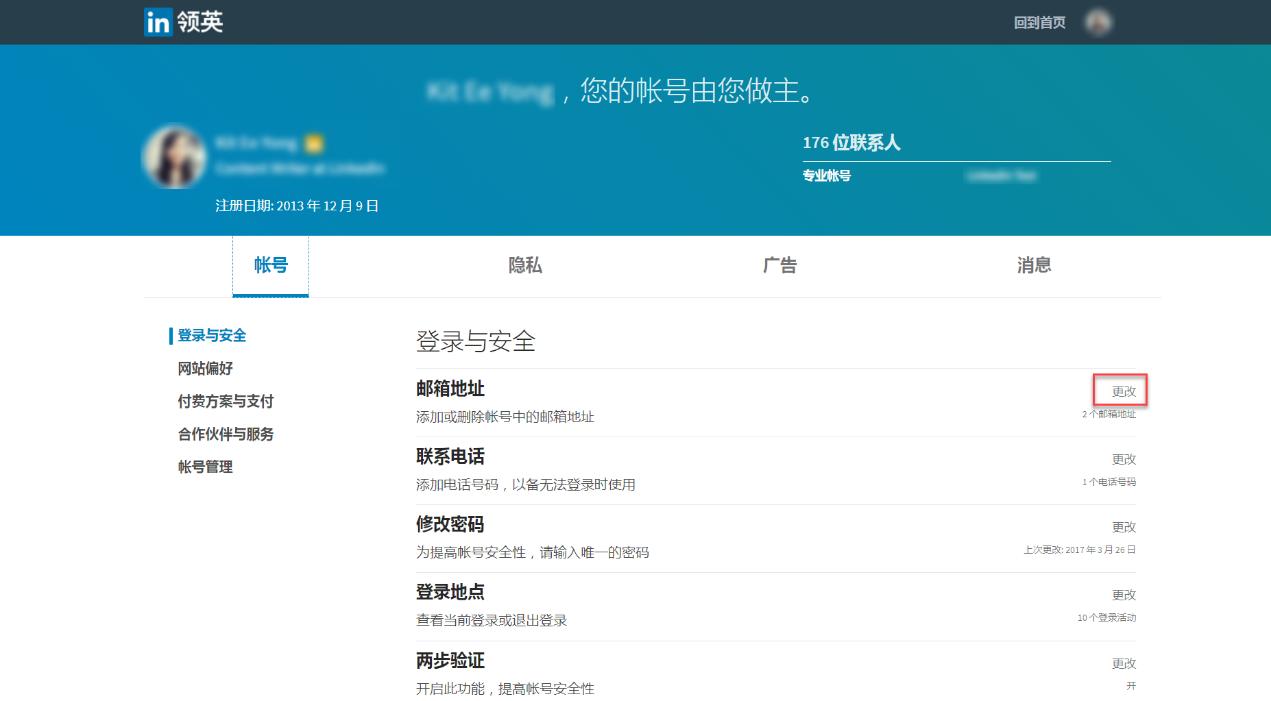Click 更改 for 联系电话
The image size is (1271, 701).
(x=1125, y=459)
